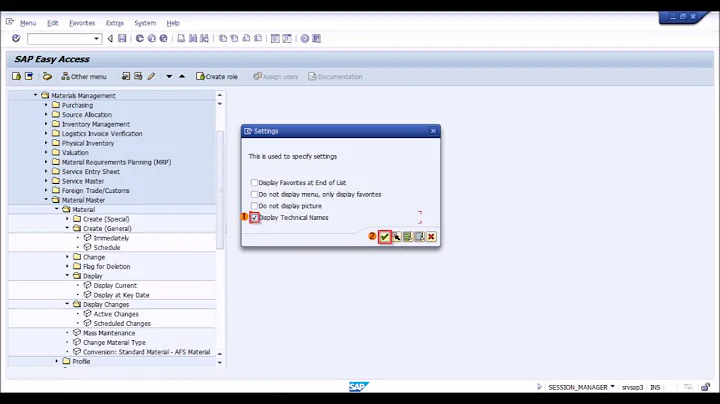Screen dimensions: 720x404
Task: Click the First Page icon
Action: (223, 39)
